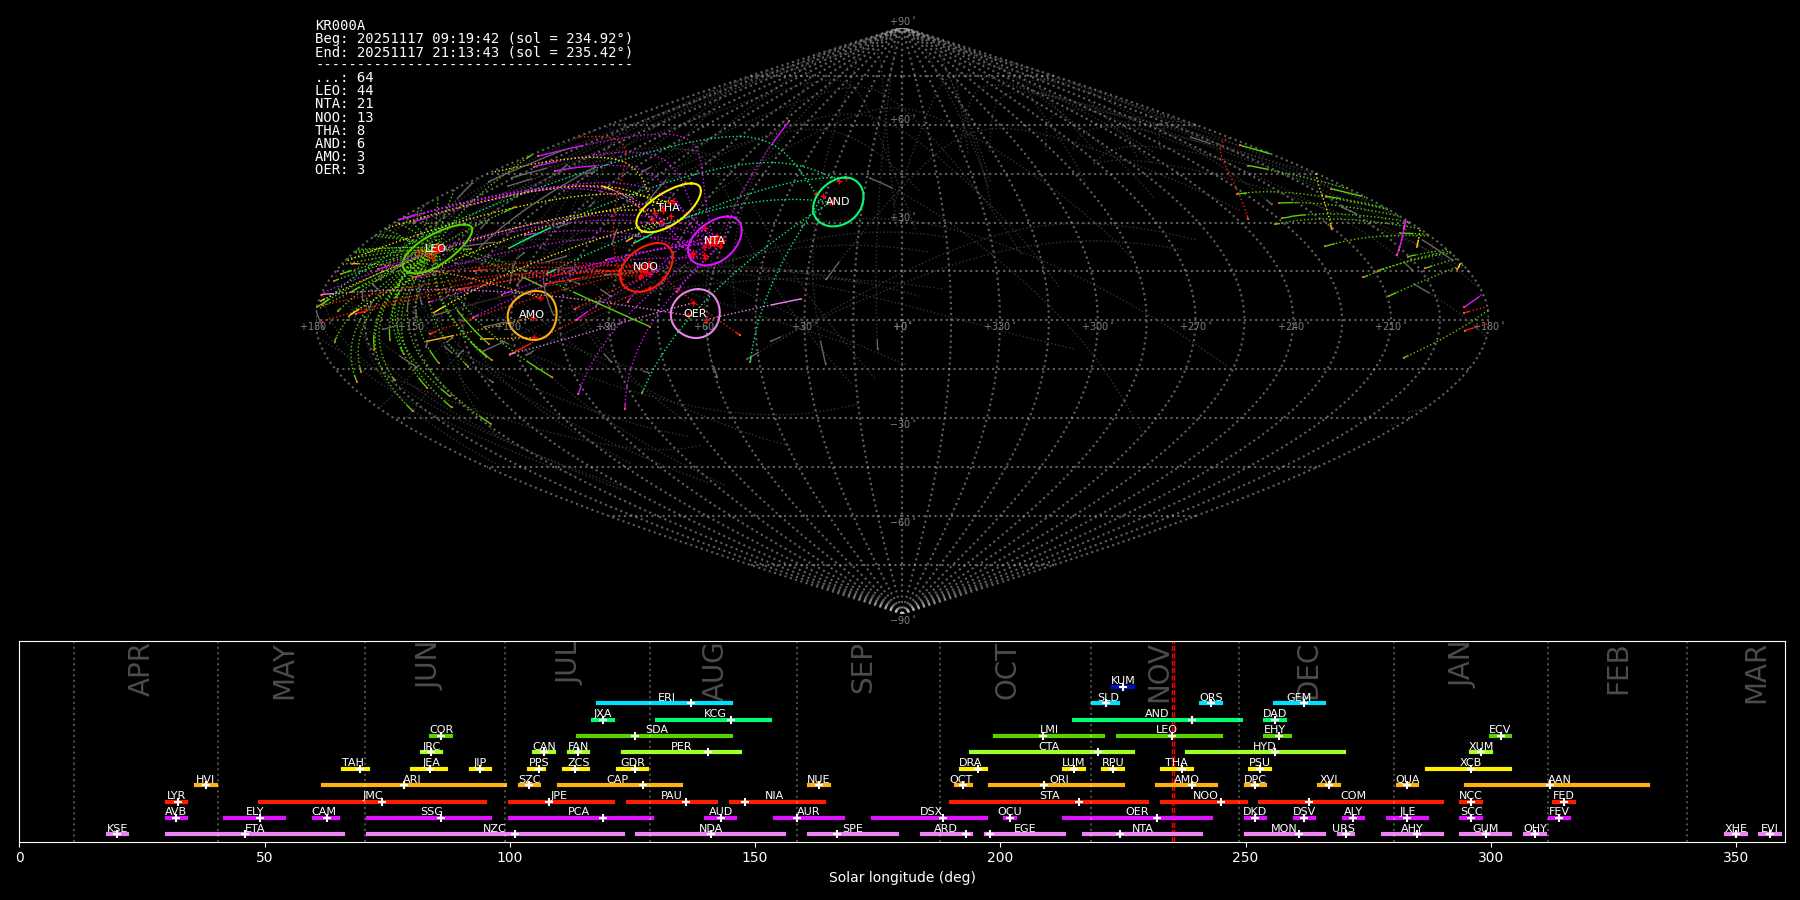This screenshot has width=1800, height=900.
Task: Select the PER shower bar in timeline
Action: (681, 752)
